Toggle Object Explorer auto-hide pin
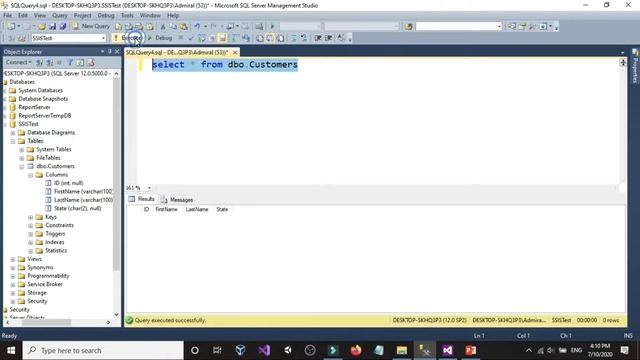 109,51
